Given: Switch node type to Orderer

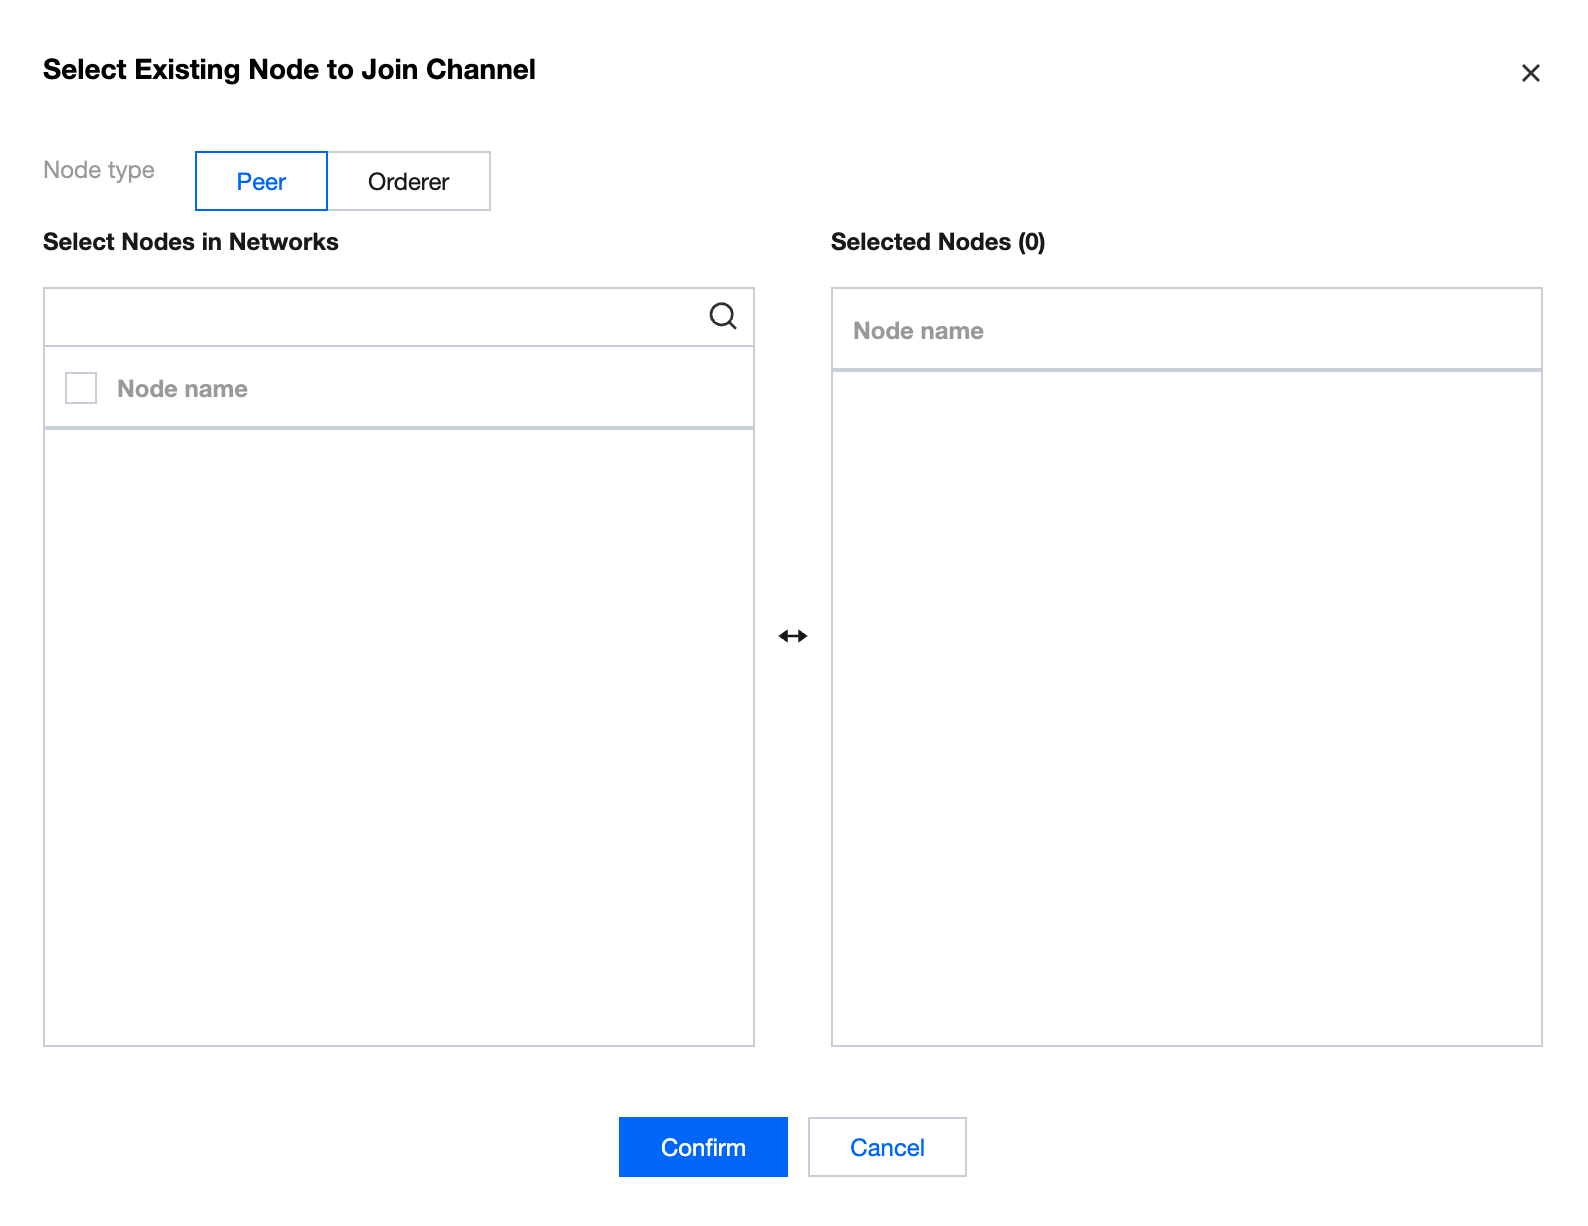Looking at the screenshot, I should (x=408, y=181).
